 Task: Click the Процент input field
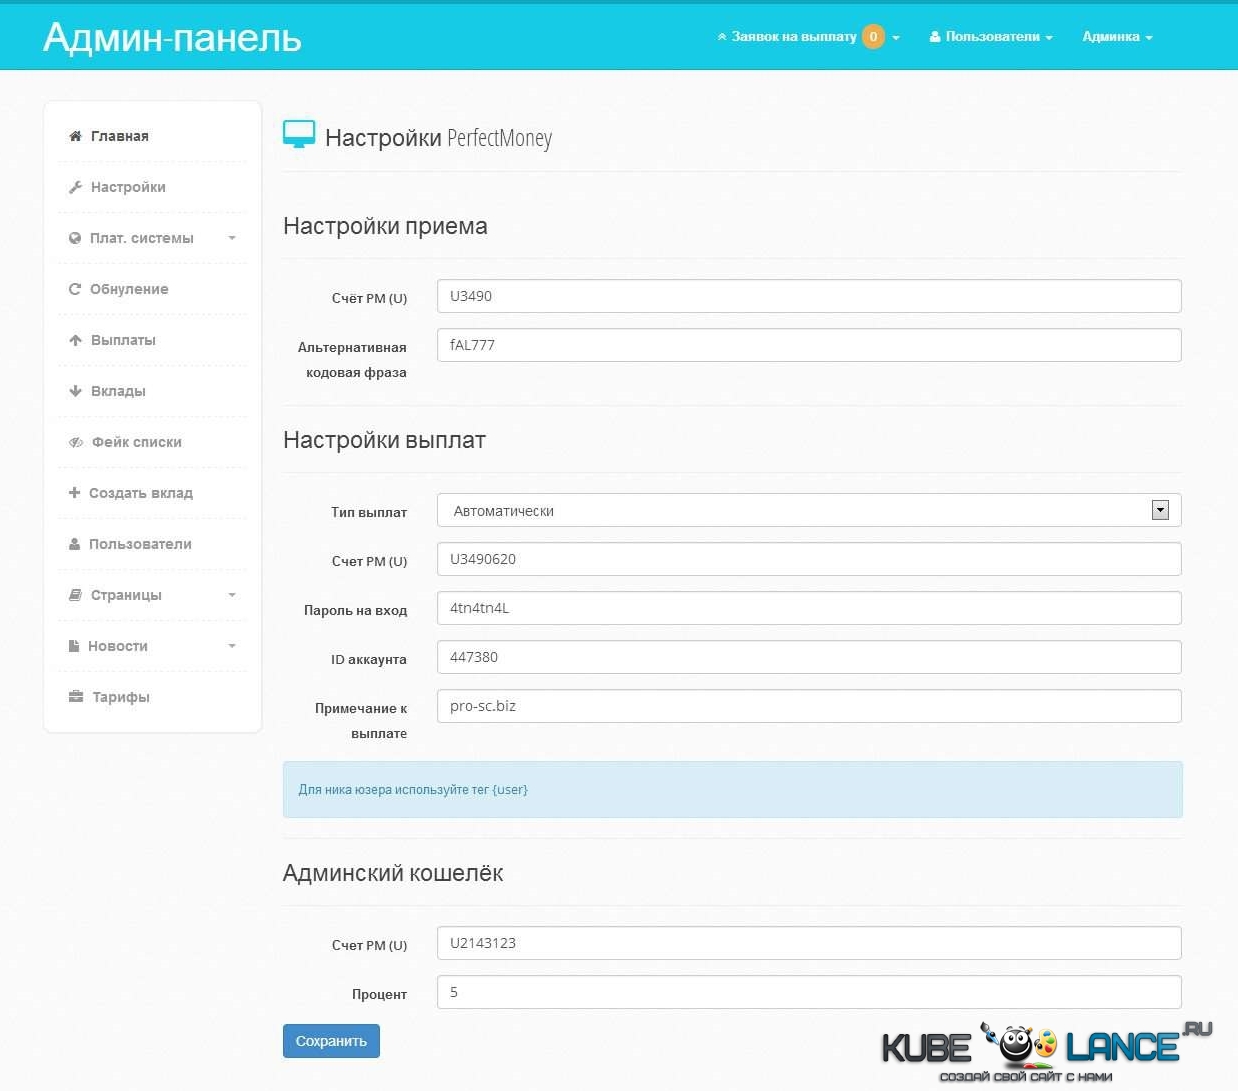tap(808, 992)
